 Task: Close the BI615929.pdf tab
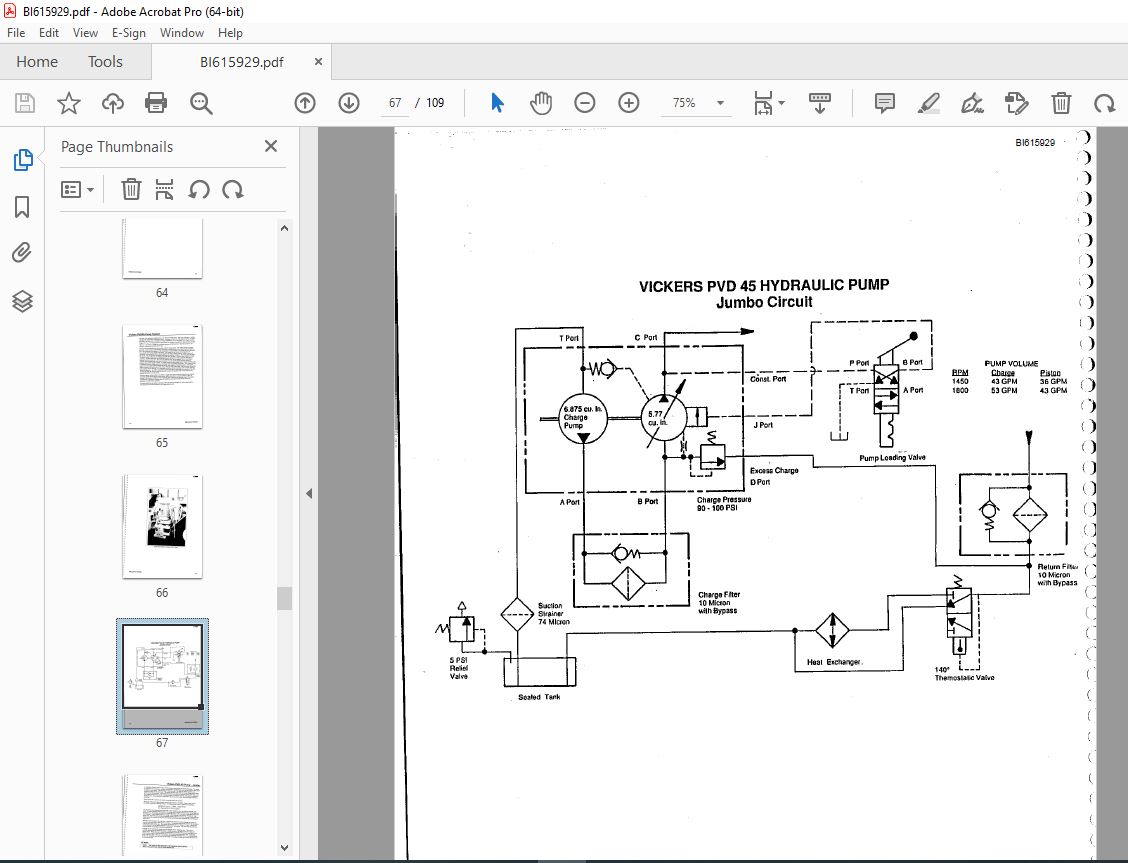(318, 62)
